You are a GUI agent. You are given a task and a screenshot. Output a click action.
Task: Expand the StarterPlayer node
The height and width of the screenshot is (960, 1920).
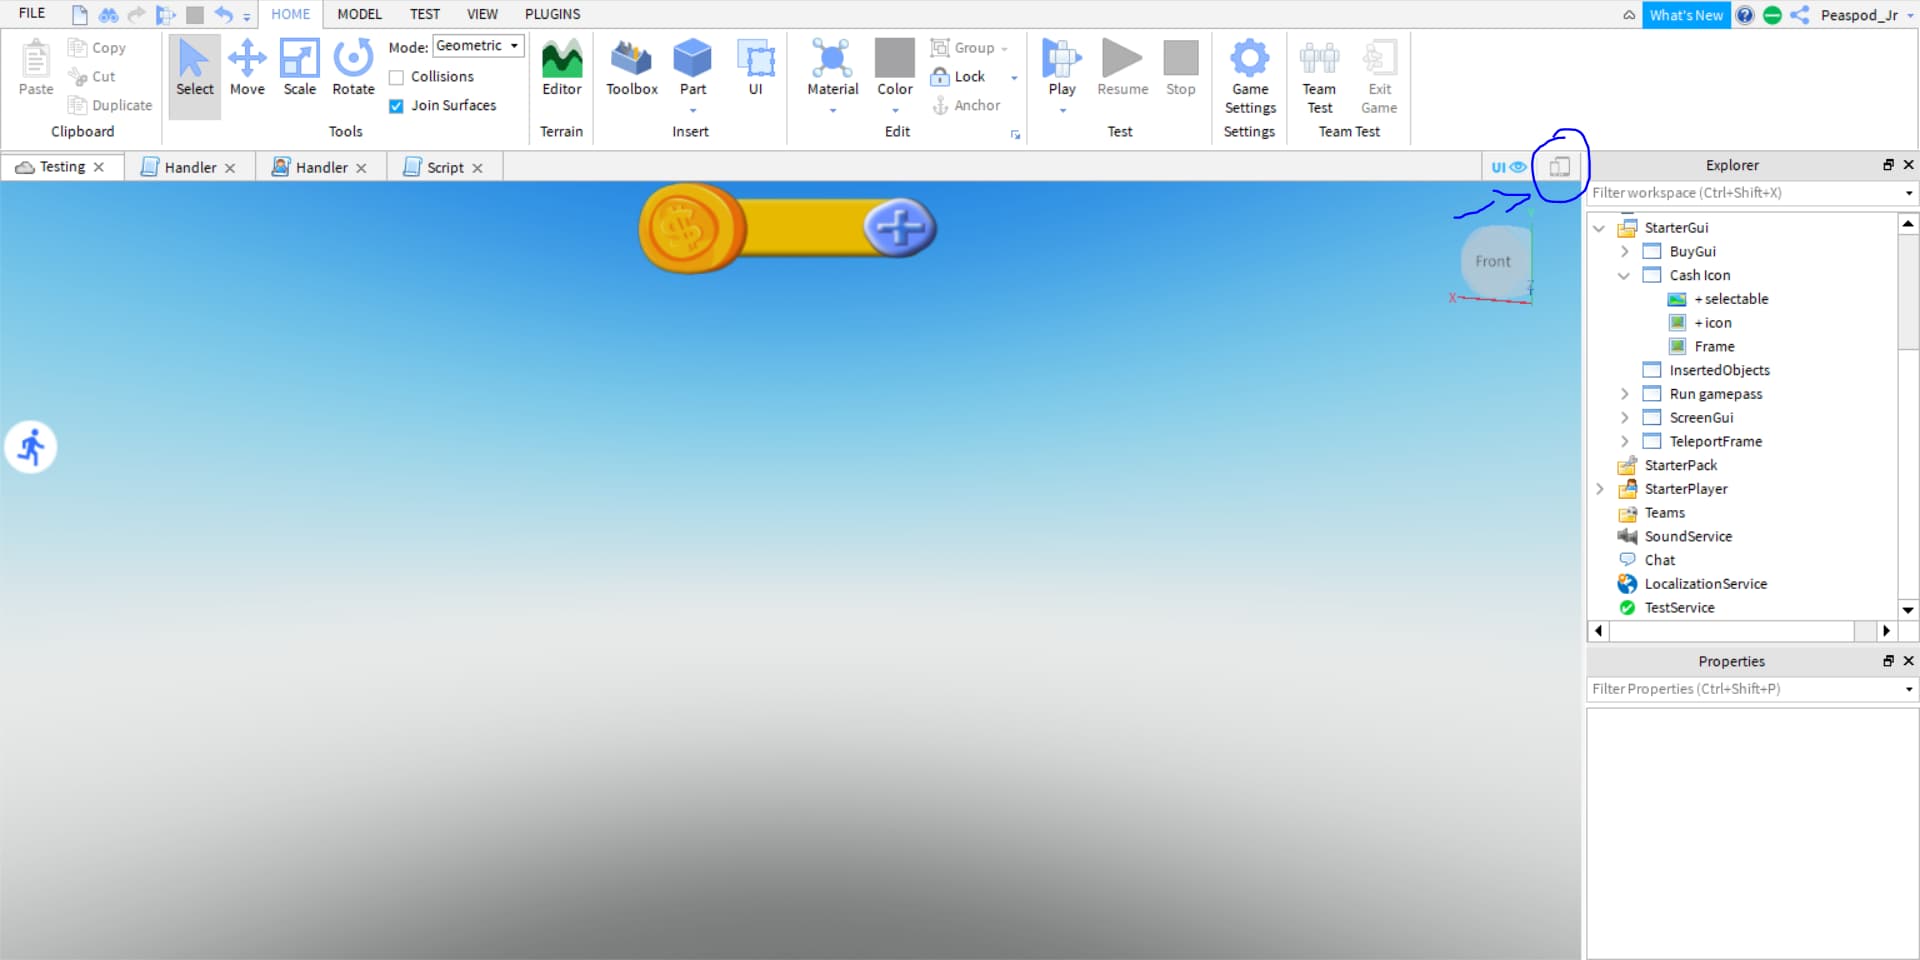(1599, 489)
